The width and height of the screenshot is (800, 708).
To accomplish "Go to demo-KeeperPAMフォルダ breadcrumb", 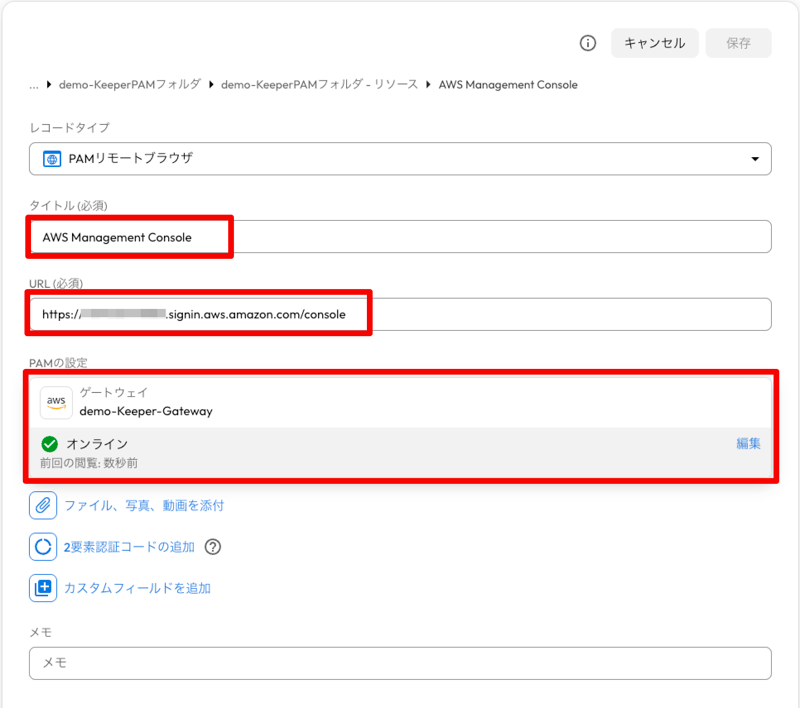I will point(130,85).
